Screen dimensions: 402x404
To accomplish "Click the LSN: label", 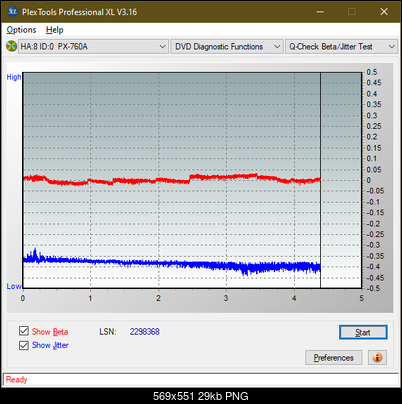I will [108, 332].
